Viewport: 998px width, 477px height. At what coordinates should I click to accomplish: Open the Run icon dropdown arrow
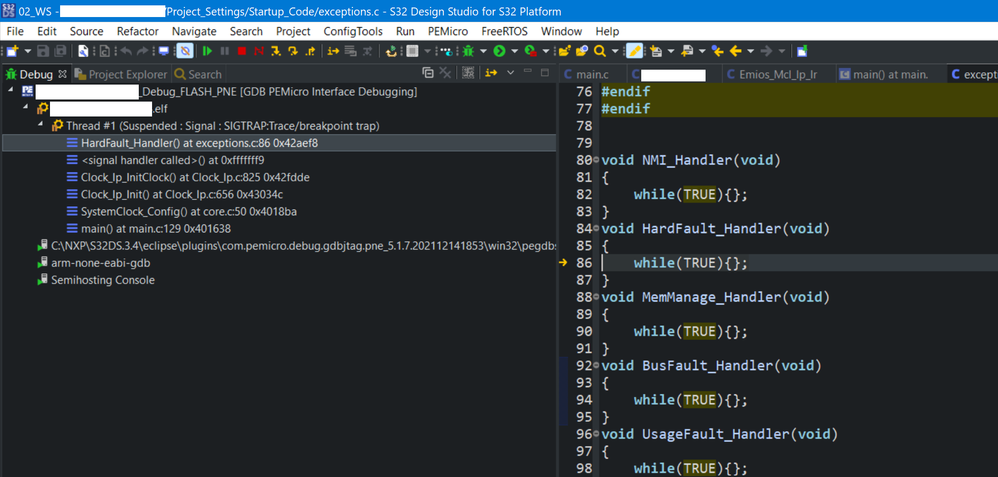(514, 51)
